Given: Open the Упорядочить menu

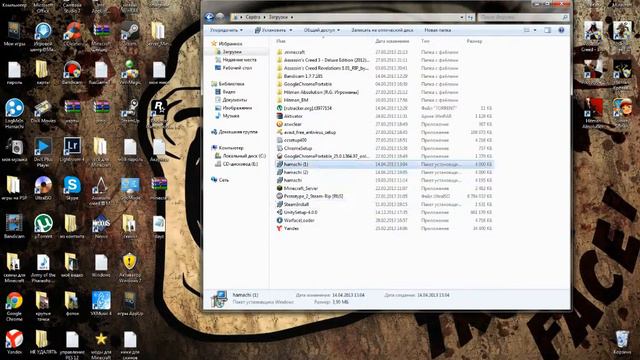Looking at the screenshot, I should point(226,30).
